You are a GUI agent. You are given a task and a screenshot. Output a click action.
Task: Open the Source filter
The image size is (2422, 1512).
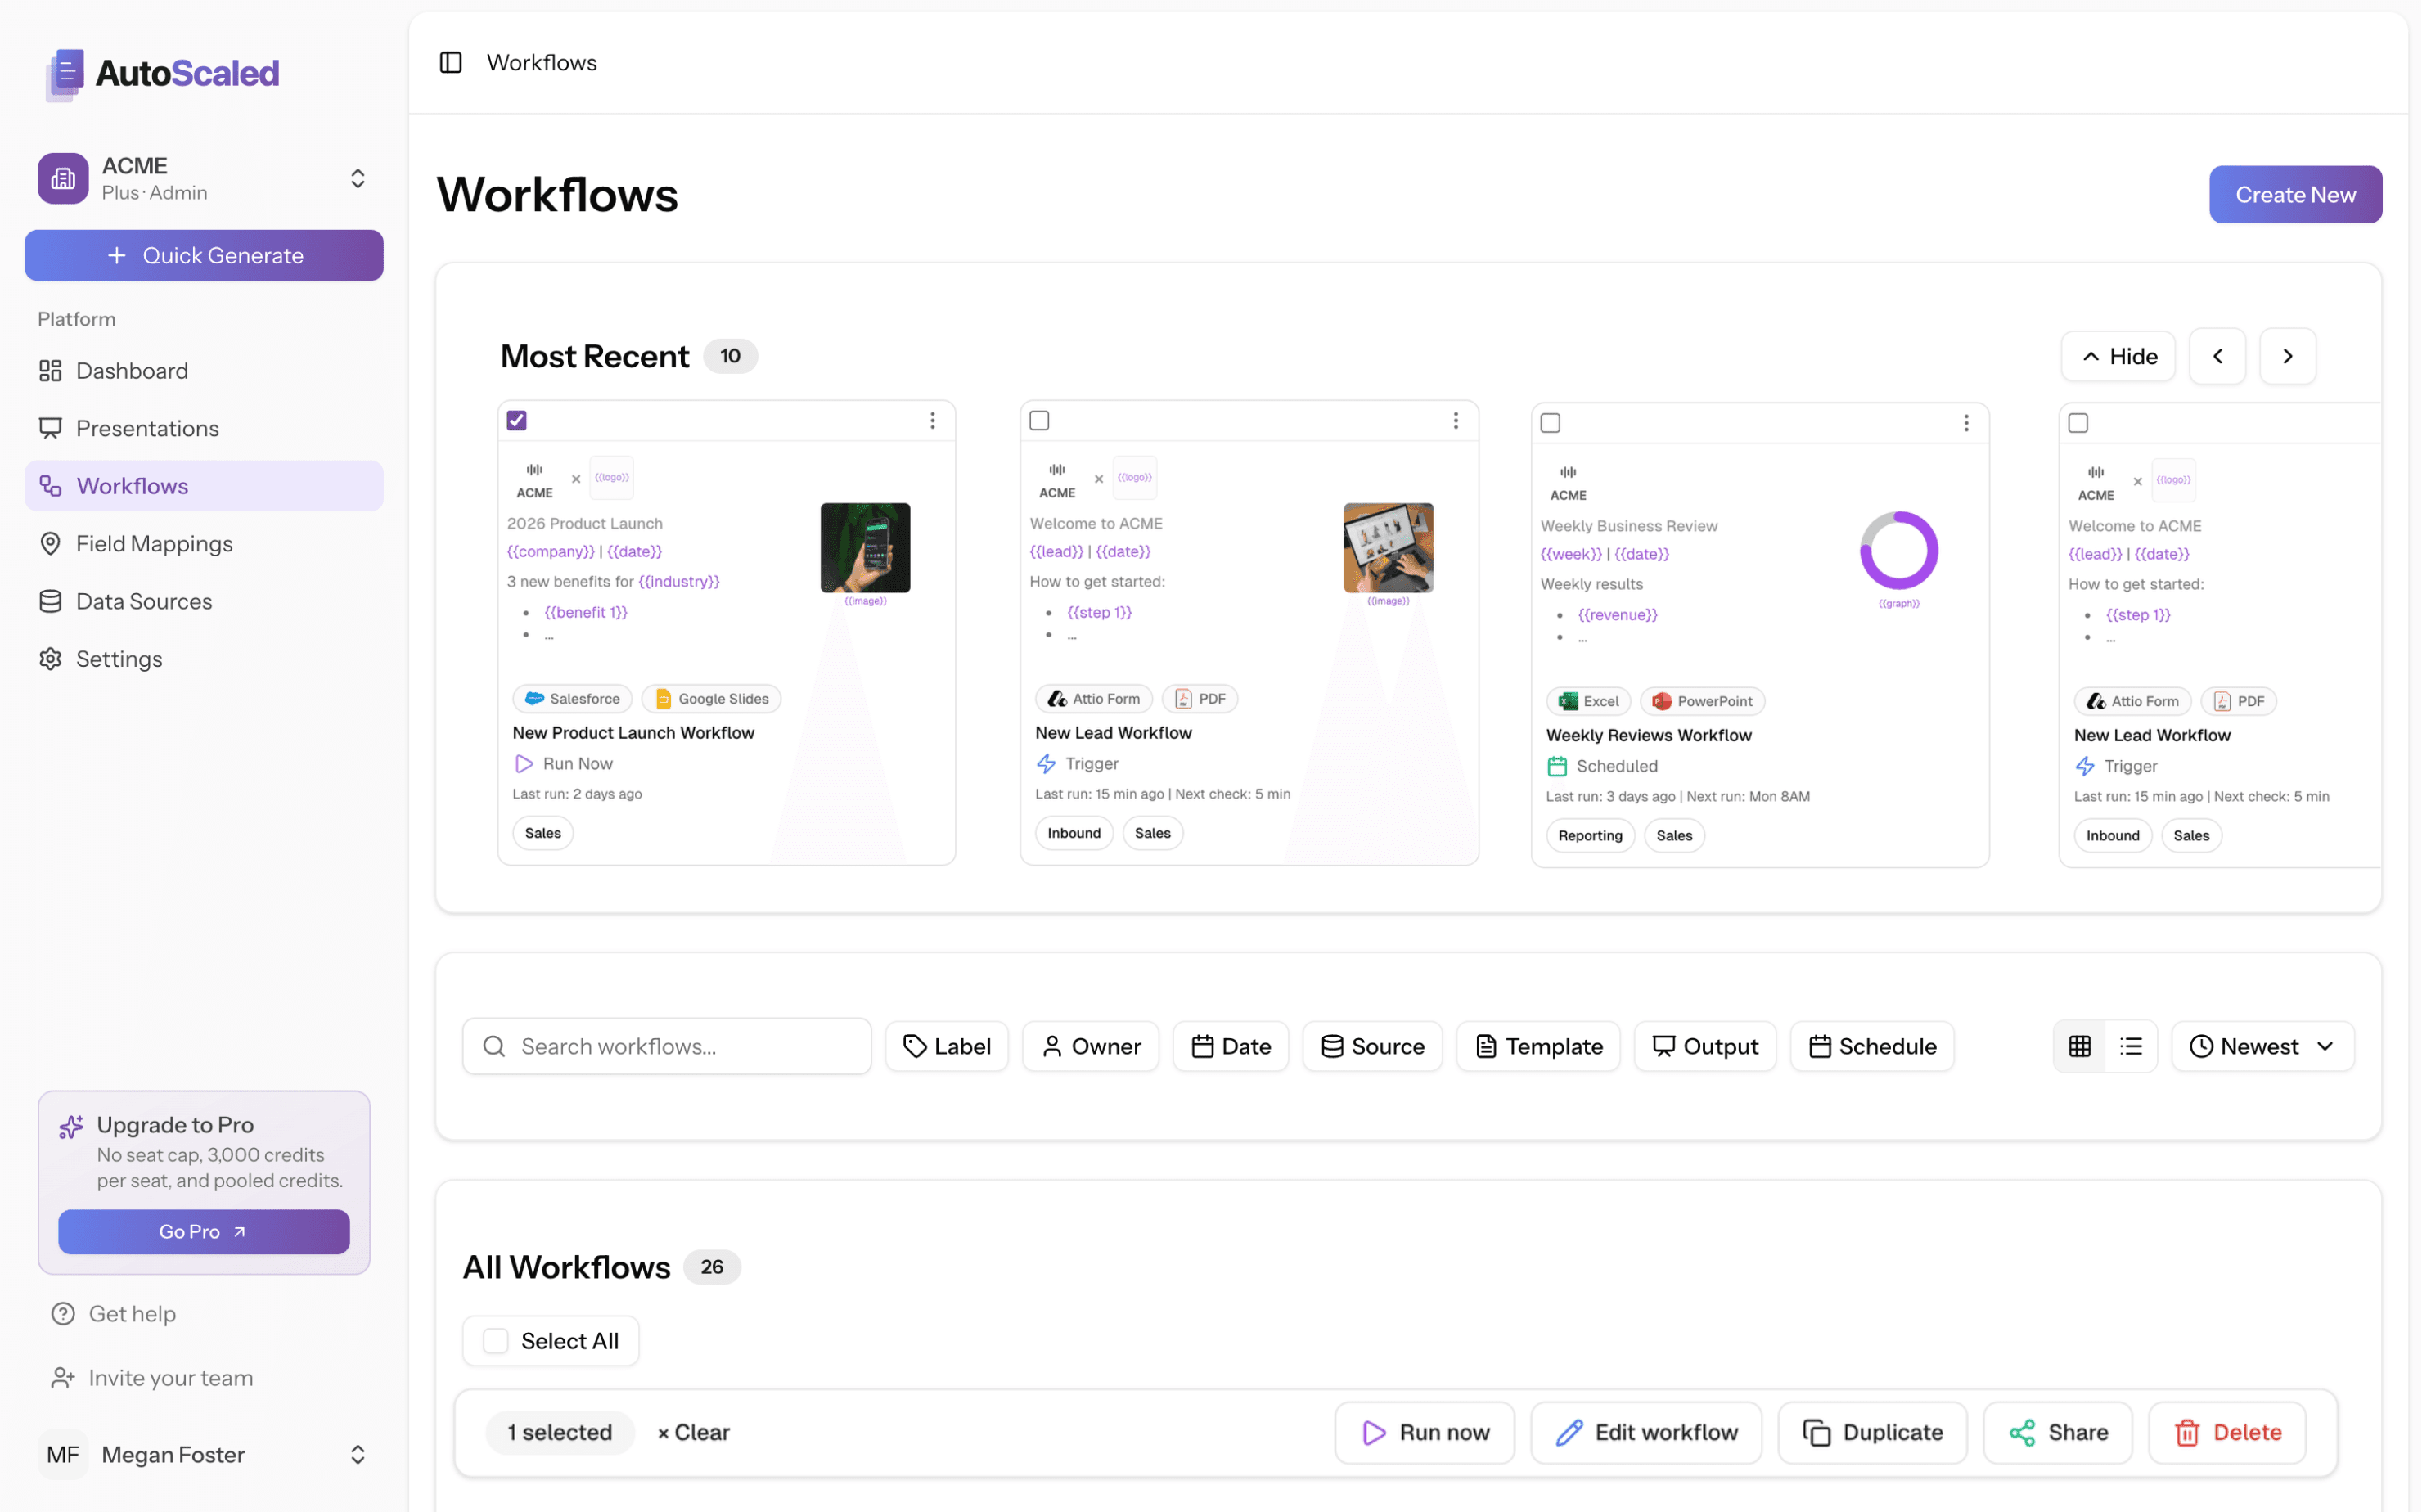point(1373,1047)
